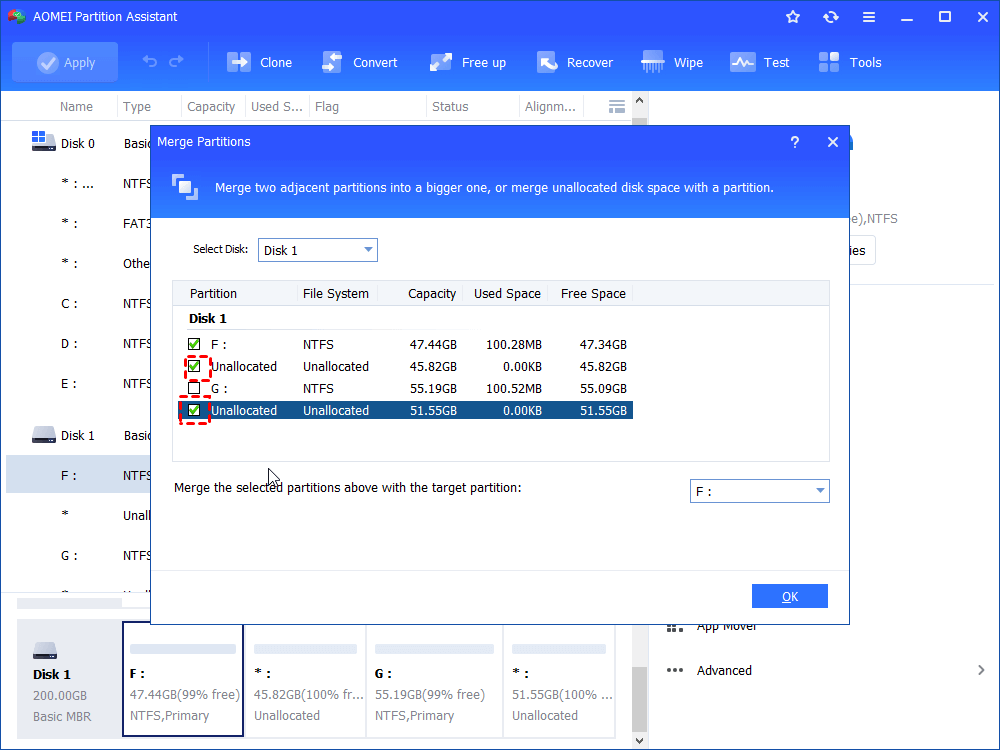Check the G: partition checkbox
Screen dimensions: 1000x750
point(194,388)
